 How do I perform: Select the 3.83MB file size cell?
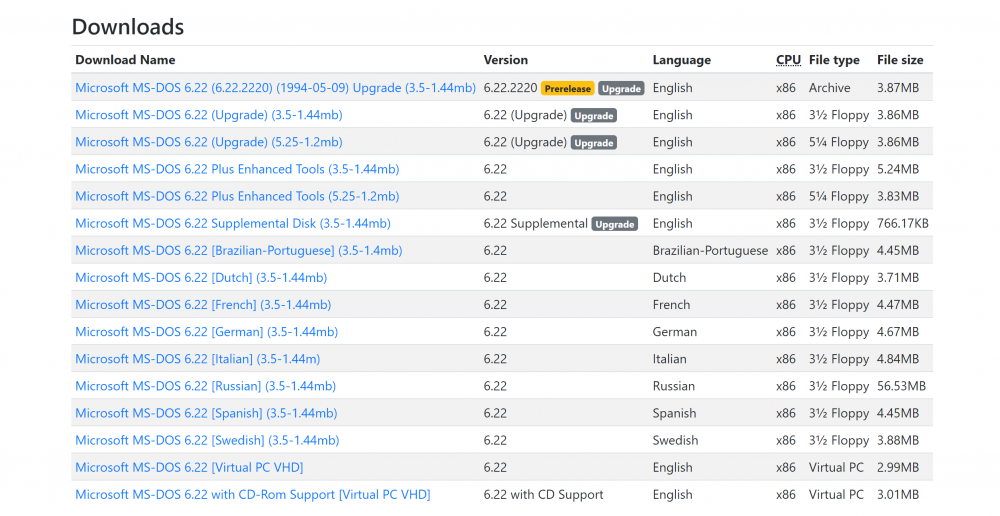(898, 196)
